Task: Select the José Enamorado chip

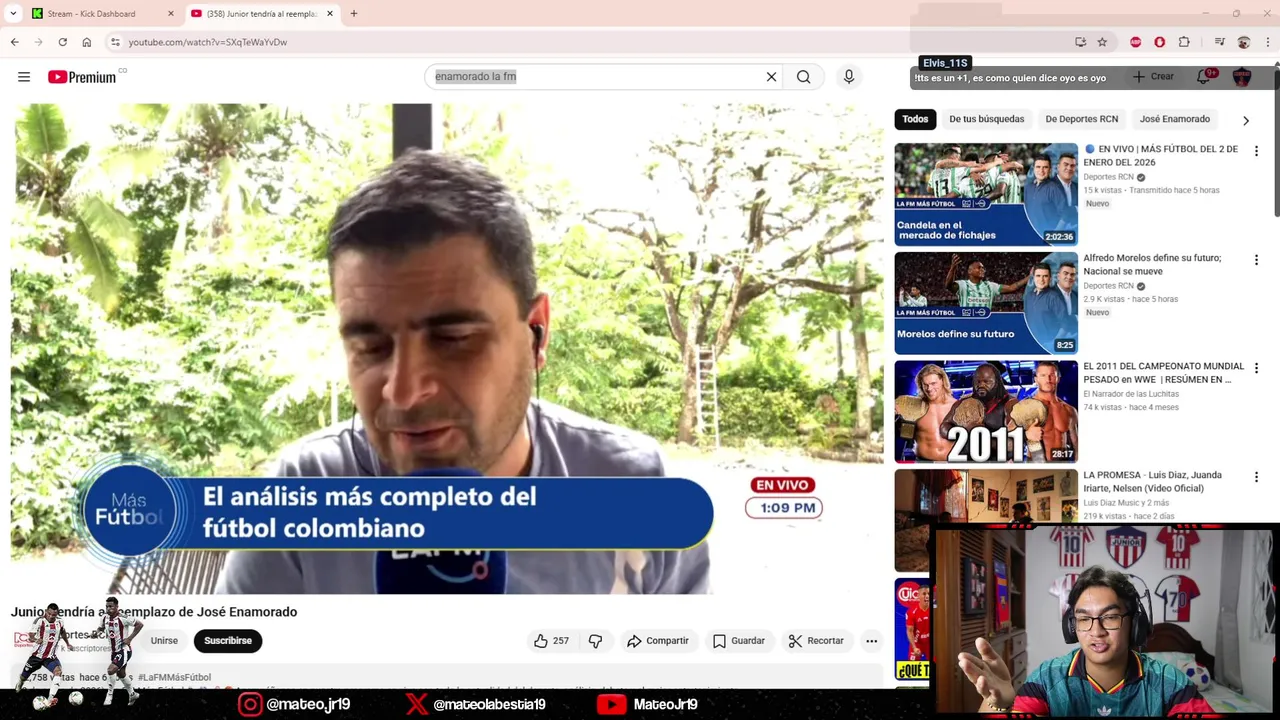Action: (x=1175, y=119)
